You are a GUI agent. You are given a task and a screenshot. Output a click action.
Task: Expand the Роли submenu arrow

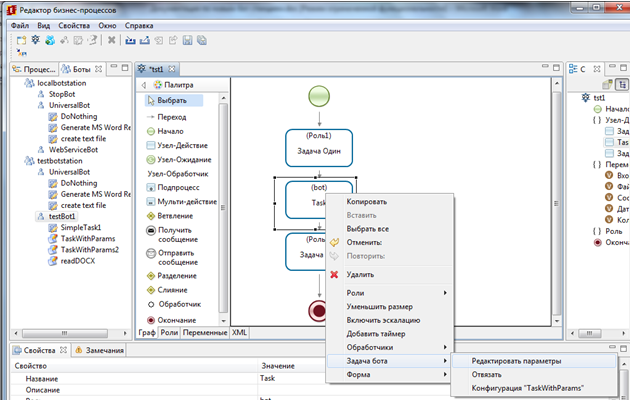445,293
